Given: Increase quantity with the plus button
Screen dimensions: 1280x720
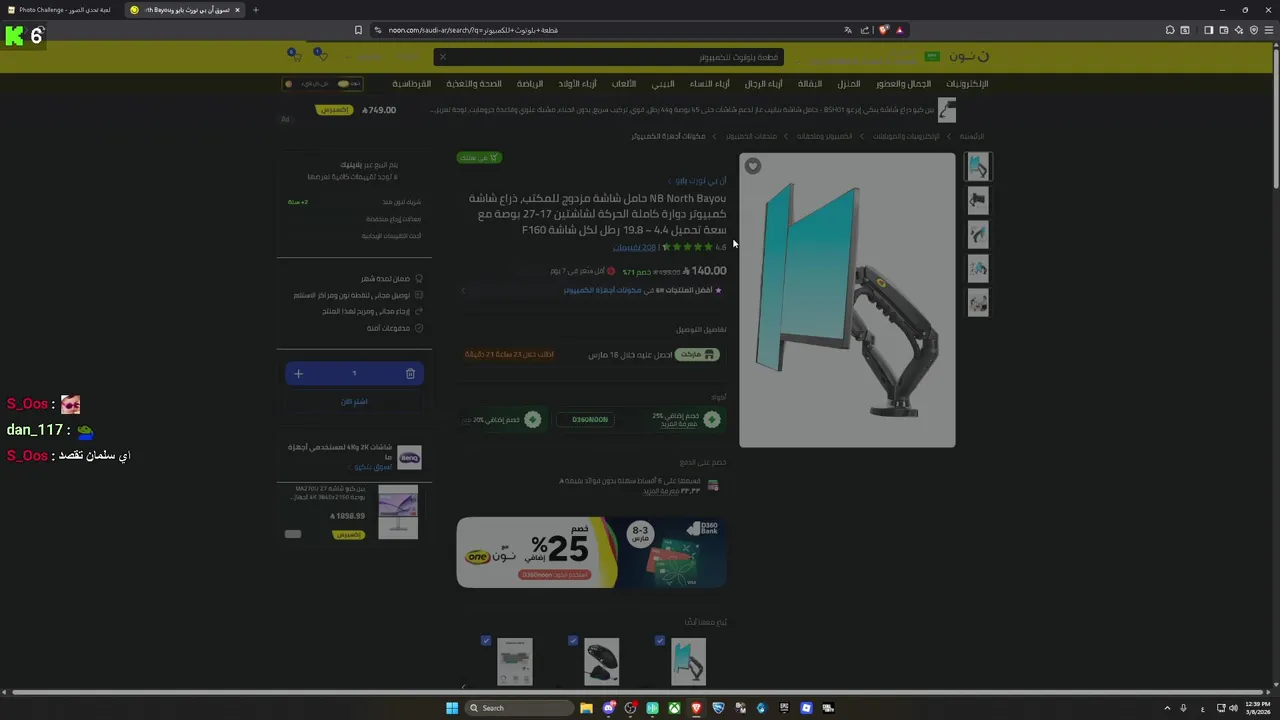Looking at the screenshot, I should point(298,374).
